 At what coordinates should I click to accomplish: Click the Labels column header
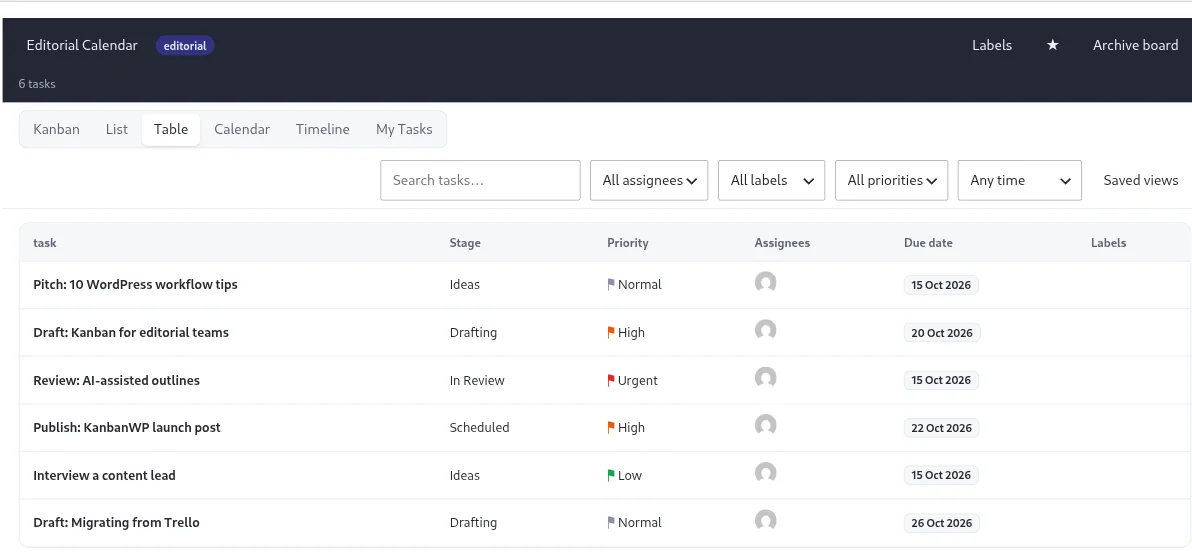point(1108,243)
